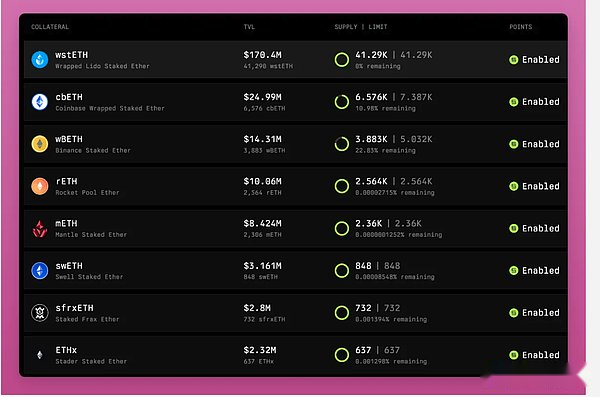The height and width of the screenshot is (397, 600).
Task: Click the rETH Rocket Pool icon
Action: tap(40, 186)
